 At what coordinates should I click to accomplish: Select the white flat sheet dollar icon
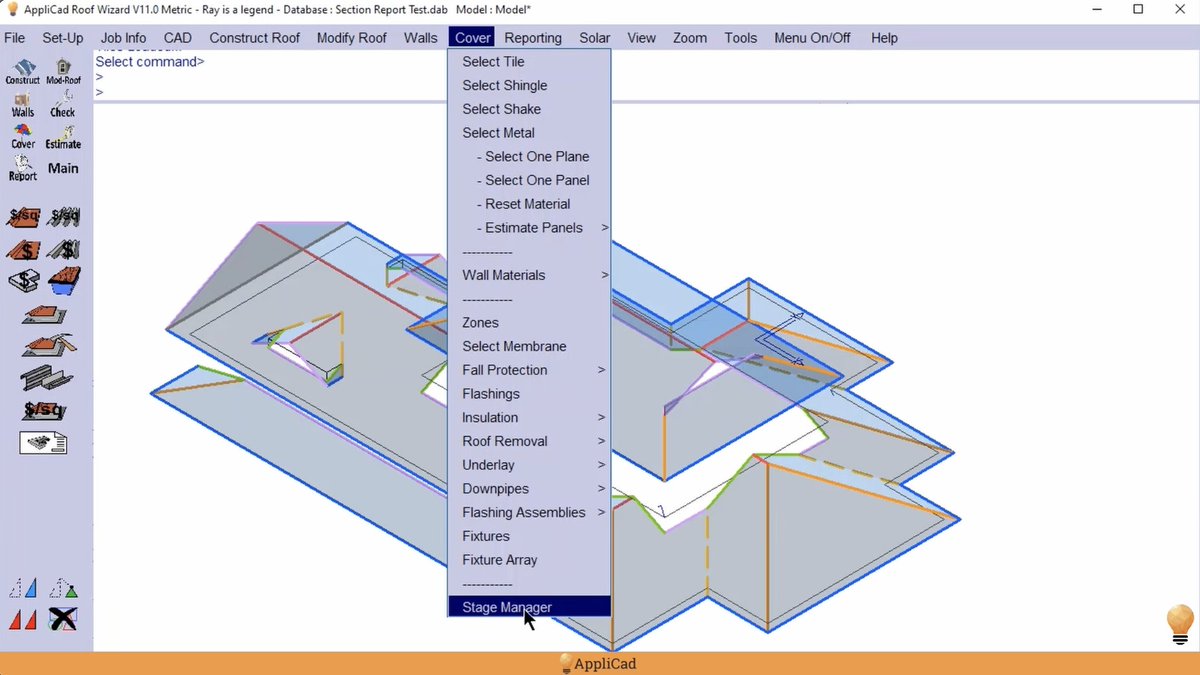23,281
